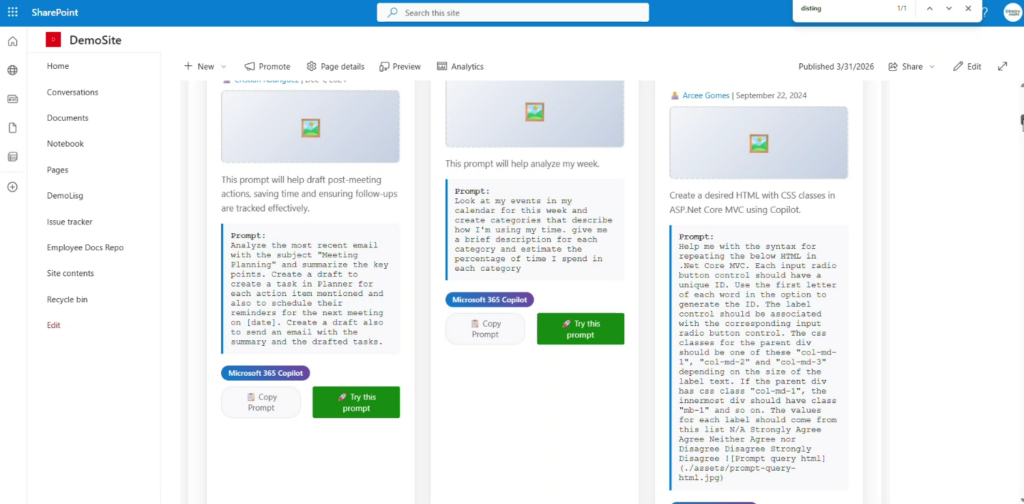Click image placeholder on Arcee Gomes card

click(759, 143)
